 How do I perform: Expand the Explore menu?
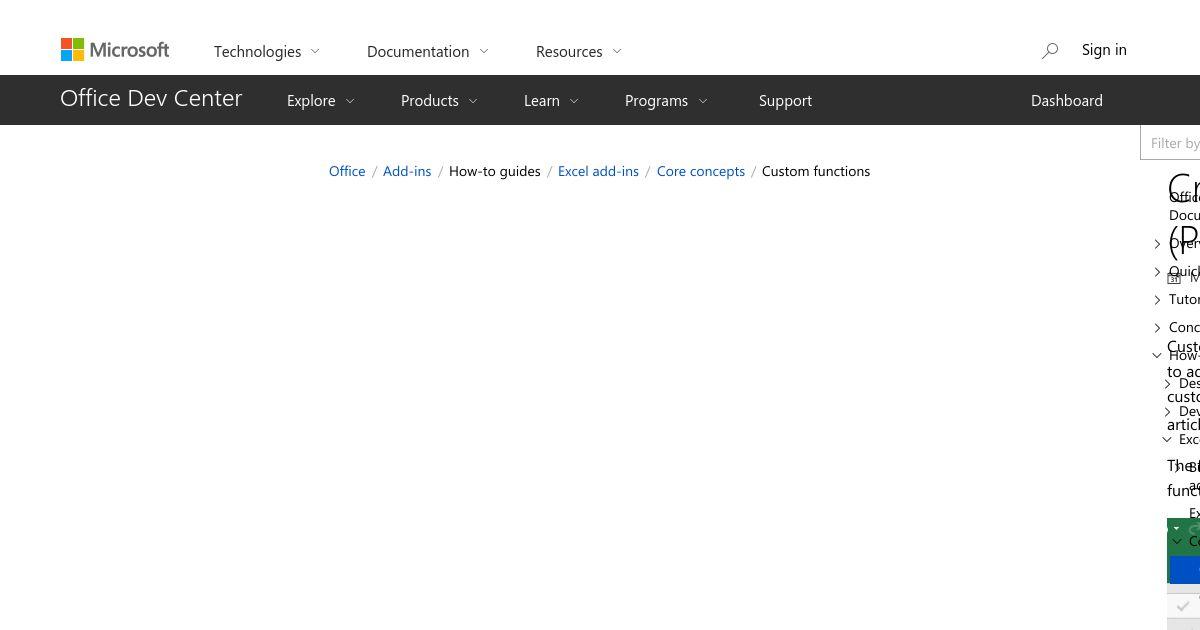point(321,100)
